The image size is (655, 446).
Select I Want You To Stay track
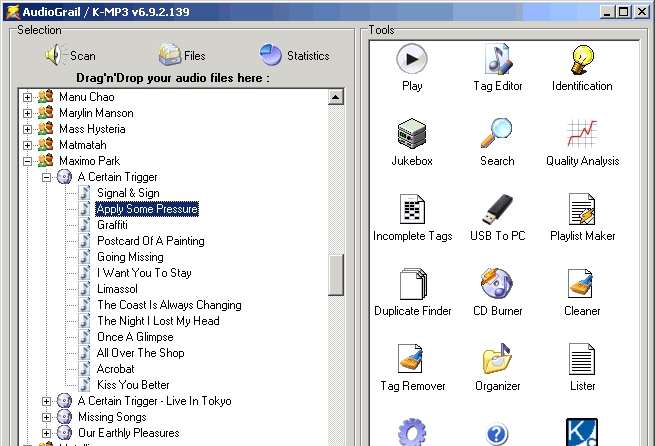click(144, 273)
